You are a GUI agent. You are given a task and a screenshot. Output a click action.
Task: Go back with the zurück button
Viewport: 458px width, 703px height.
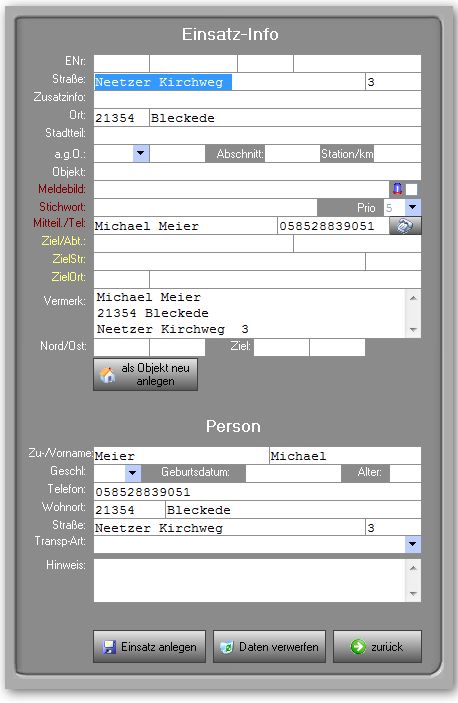377,647
